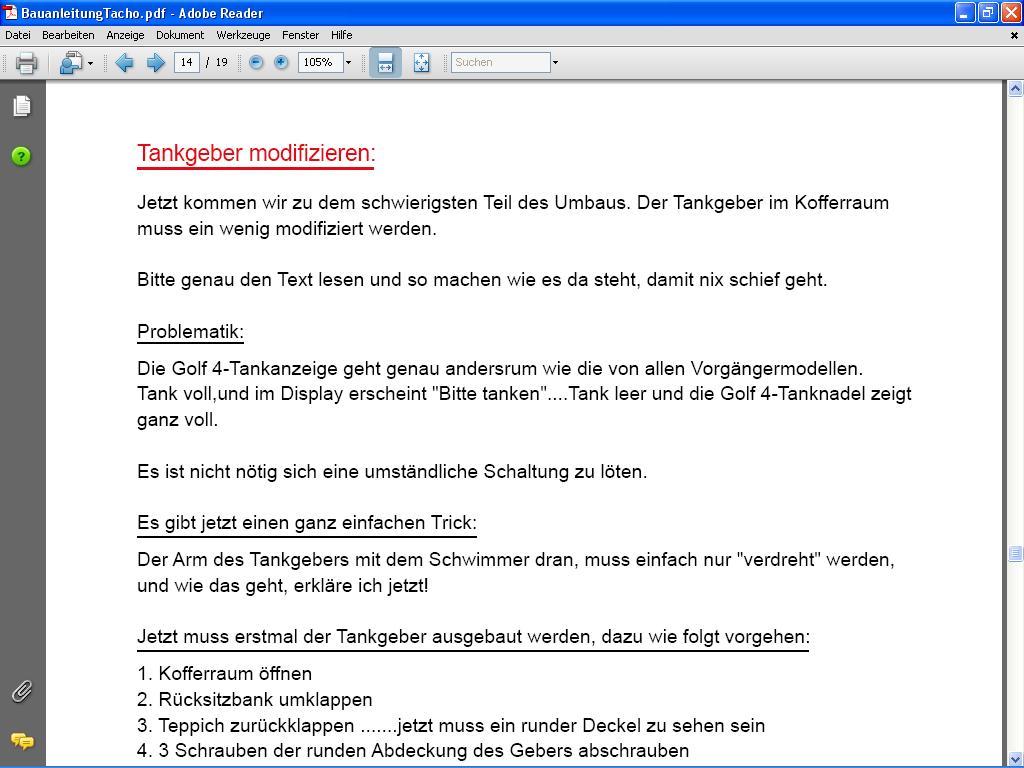Open the Pages panel in sidebar
1024x768 pixels.
click(x=21, y=106)
